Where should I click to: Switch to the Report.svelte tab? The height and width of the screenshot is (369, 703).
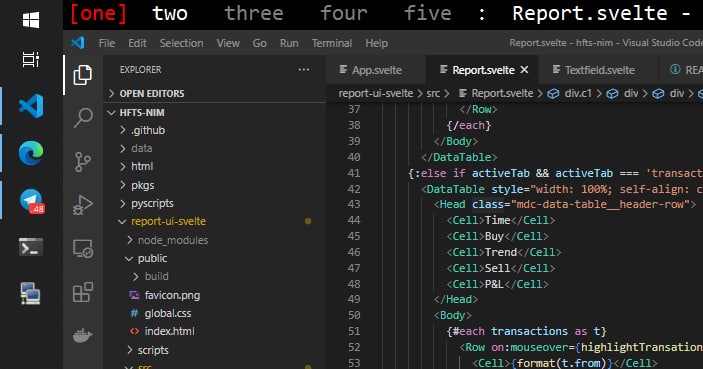tap(483, 70)
